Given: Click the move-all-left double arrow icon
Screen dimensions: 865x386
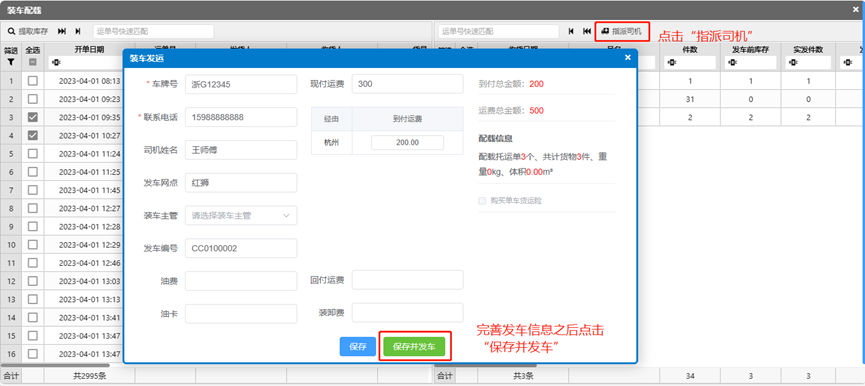Looking at the screenshot, I should tap(587, 31).
